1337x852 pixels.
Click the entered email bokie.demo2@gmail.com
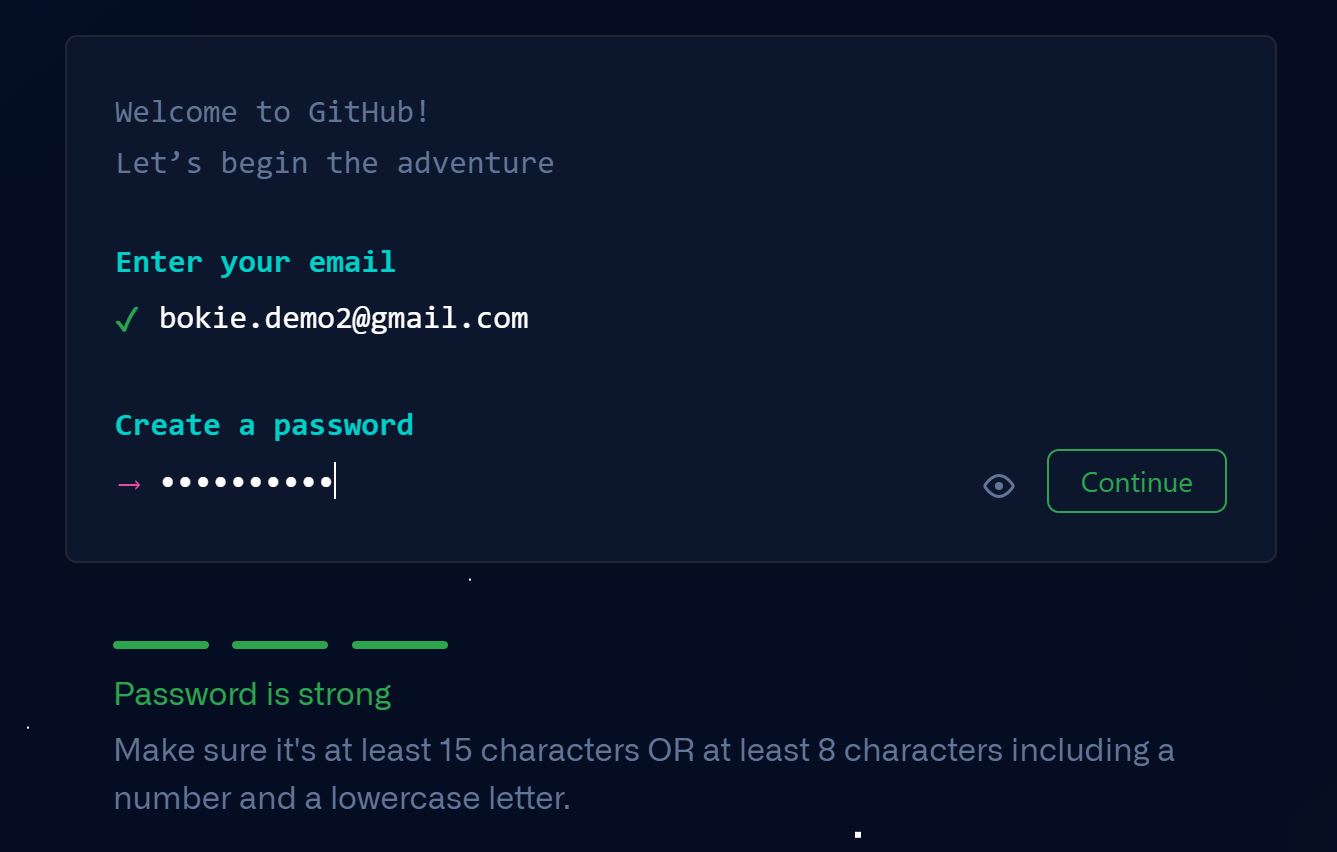343,318
